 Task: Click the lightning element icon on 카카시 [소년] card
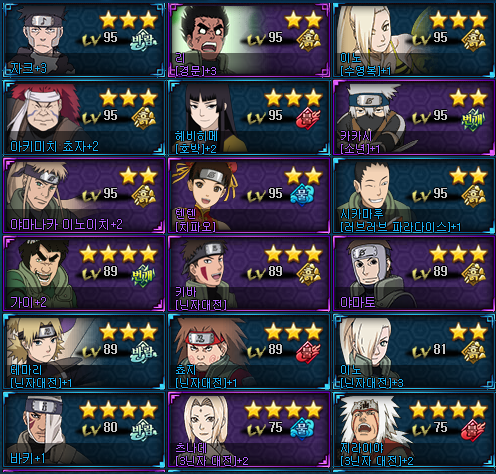tap(473, 119)
